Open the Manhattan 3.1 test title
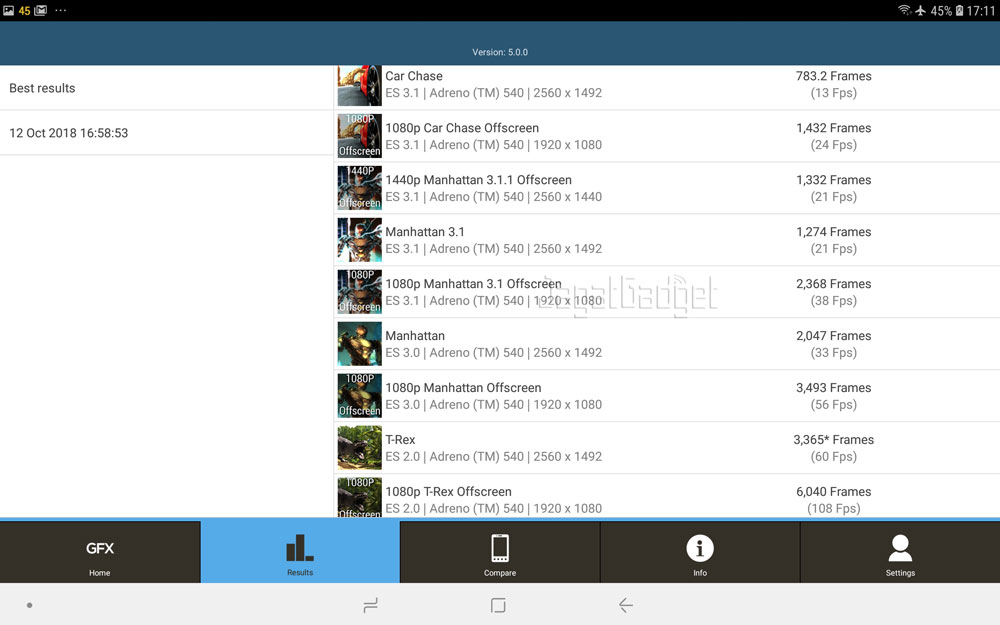Screen dimensions: 1000x625 pyautogui.click(x=425, y=232)
